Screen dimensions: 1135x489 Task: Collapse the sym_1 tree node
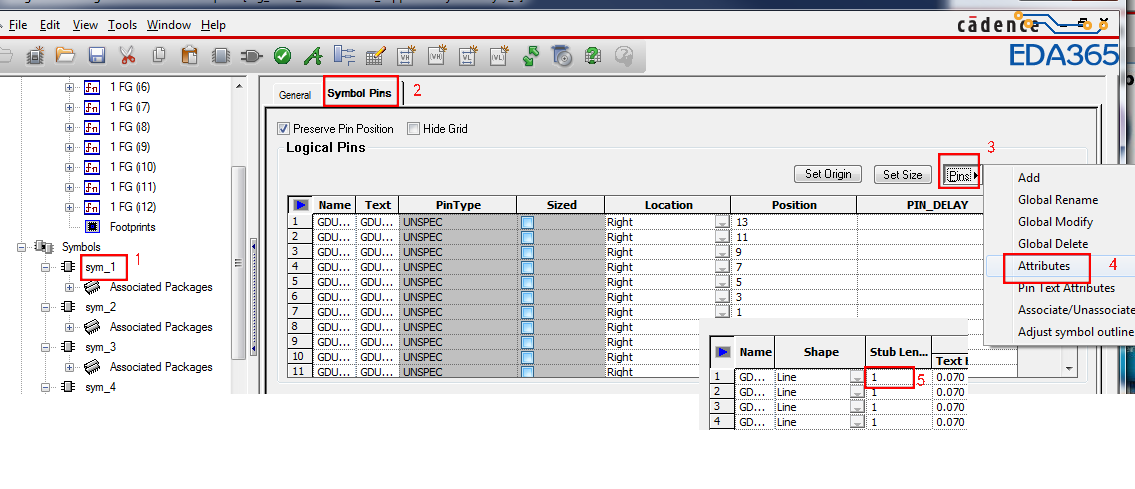point(45,267)
